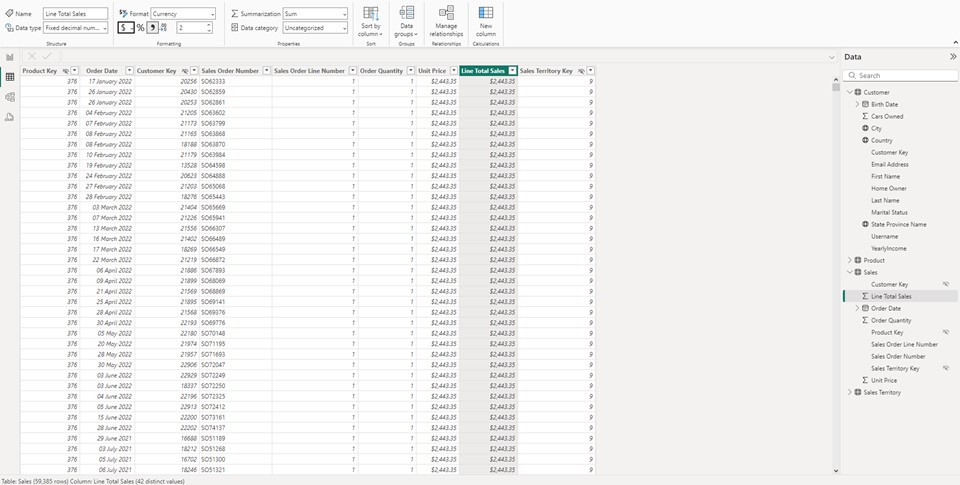This screenshot has width=960, height=485.
Task: Switch to Report view icon
Action: [10, 57]
